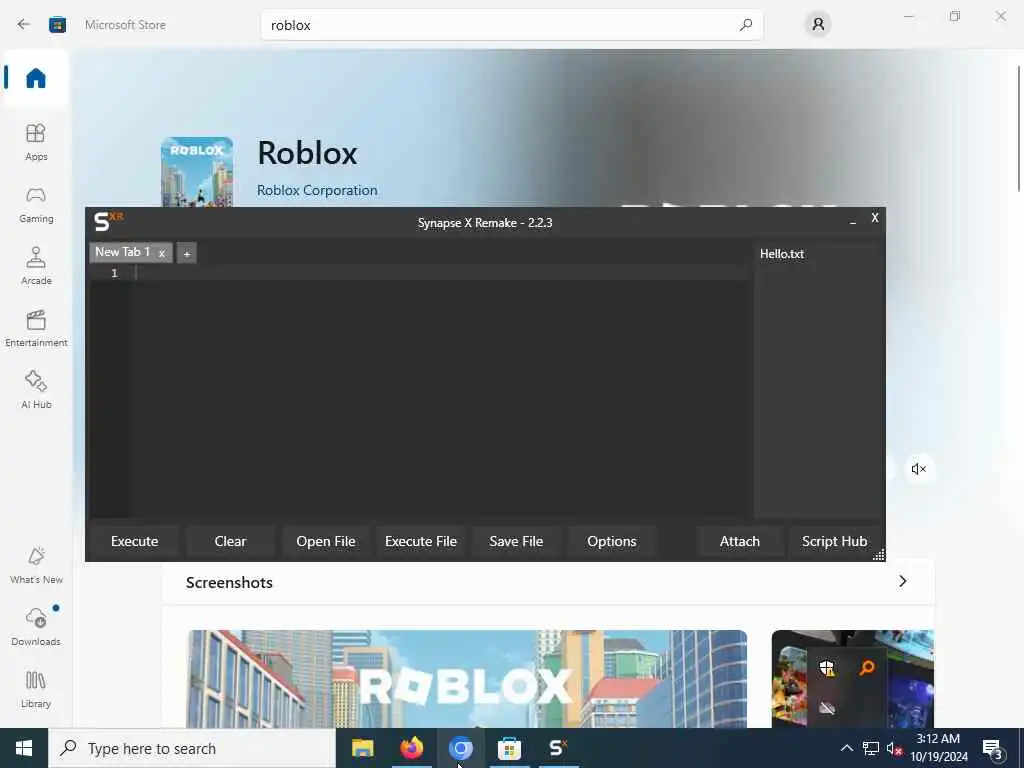Open What's New in Store sidebar
1024x768 pixels.
click(x=36, y=565)
